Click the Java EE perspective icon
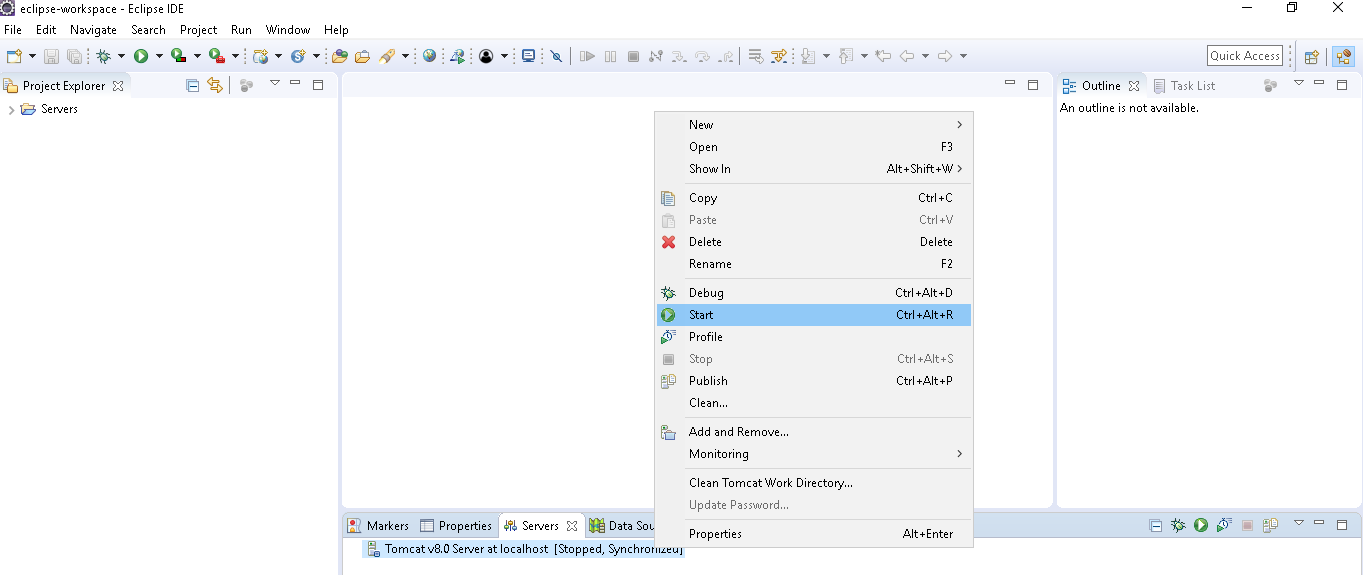 click(1343, 57)
